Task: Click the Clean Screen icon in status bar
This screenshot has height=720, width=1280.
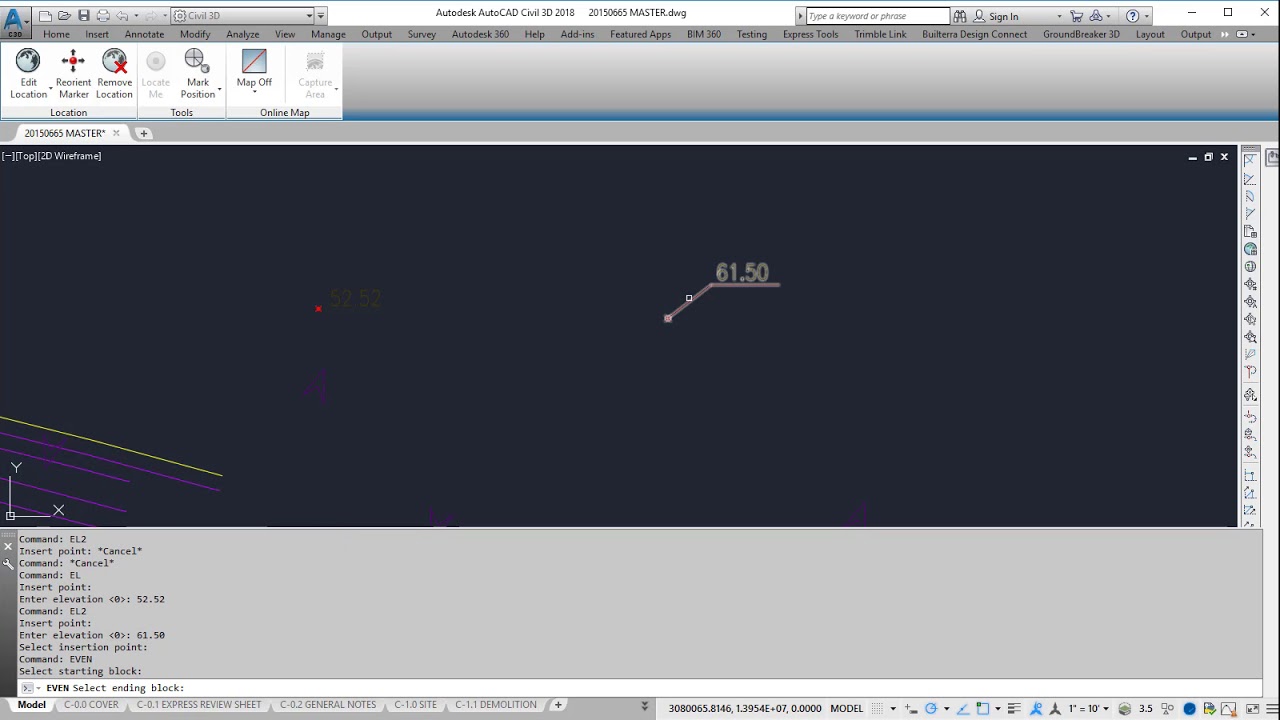Action: 1252,708
